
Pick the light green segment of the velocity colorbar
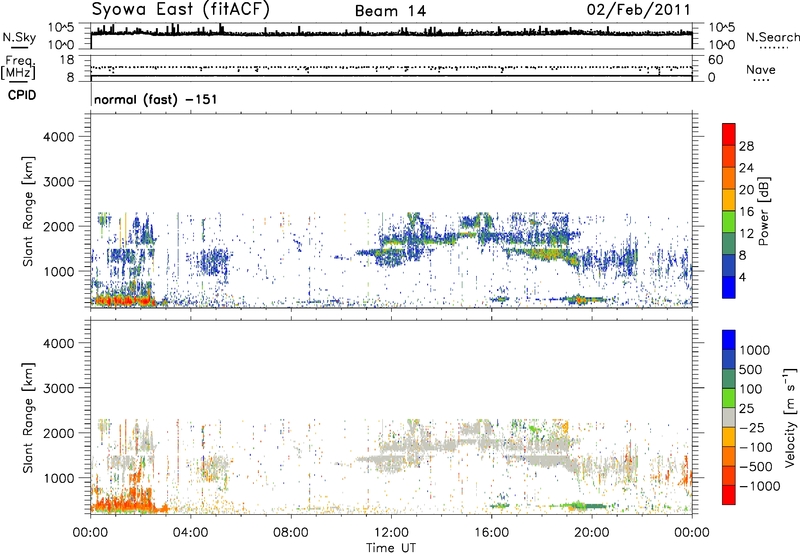[x=729, y=397]
